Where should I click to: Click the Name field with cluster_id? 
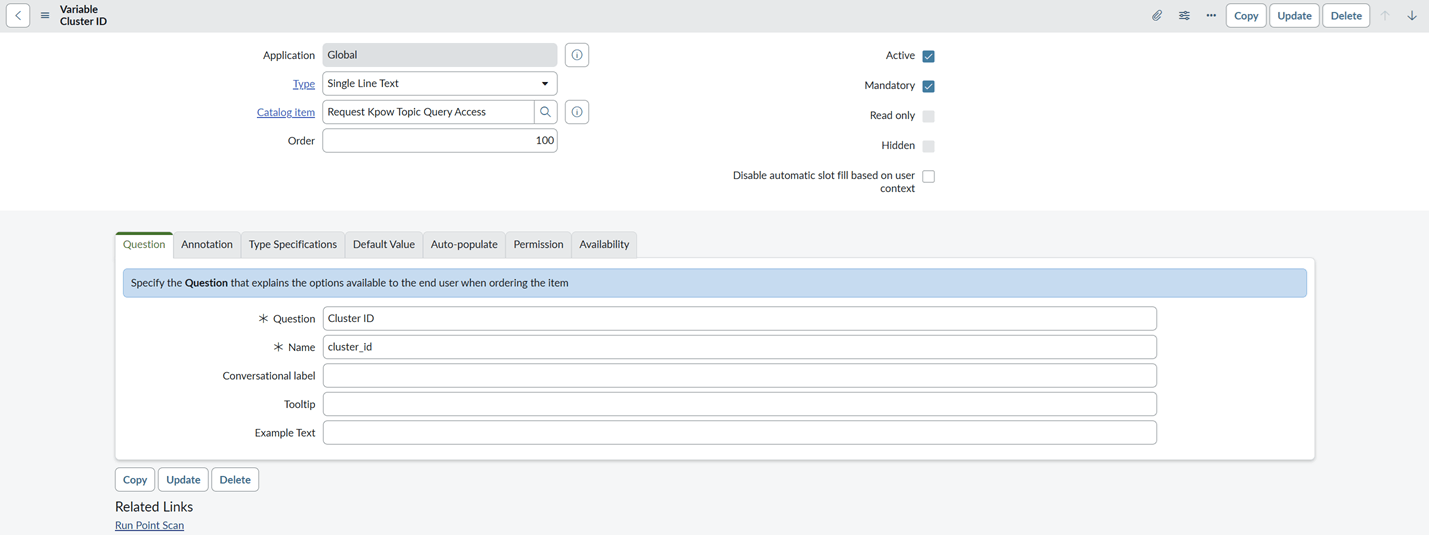tap(740, 347)
